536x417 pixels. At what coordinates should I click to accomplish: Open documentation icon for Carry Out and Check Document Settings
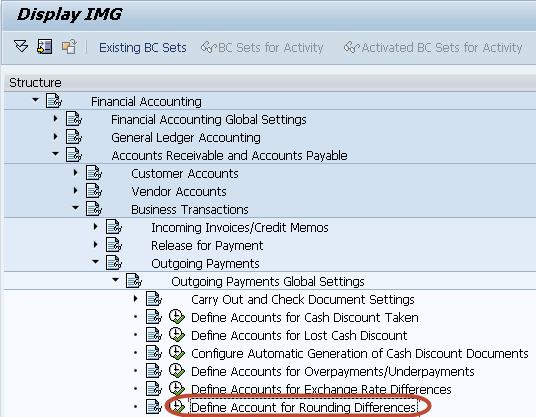(154, 298)
